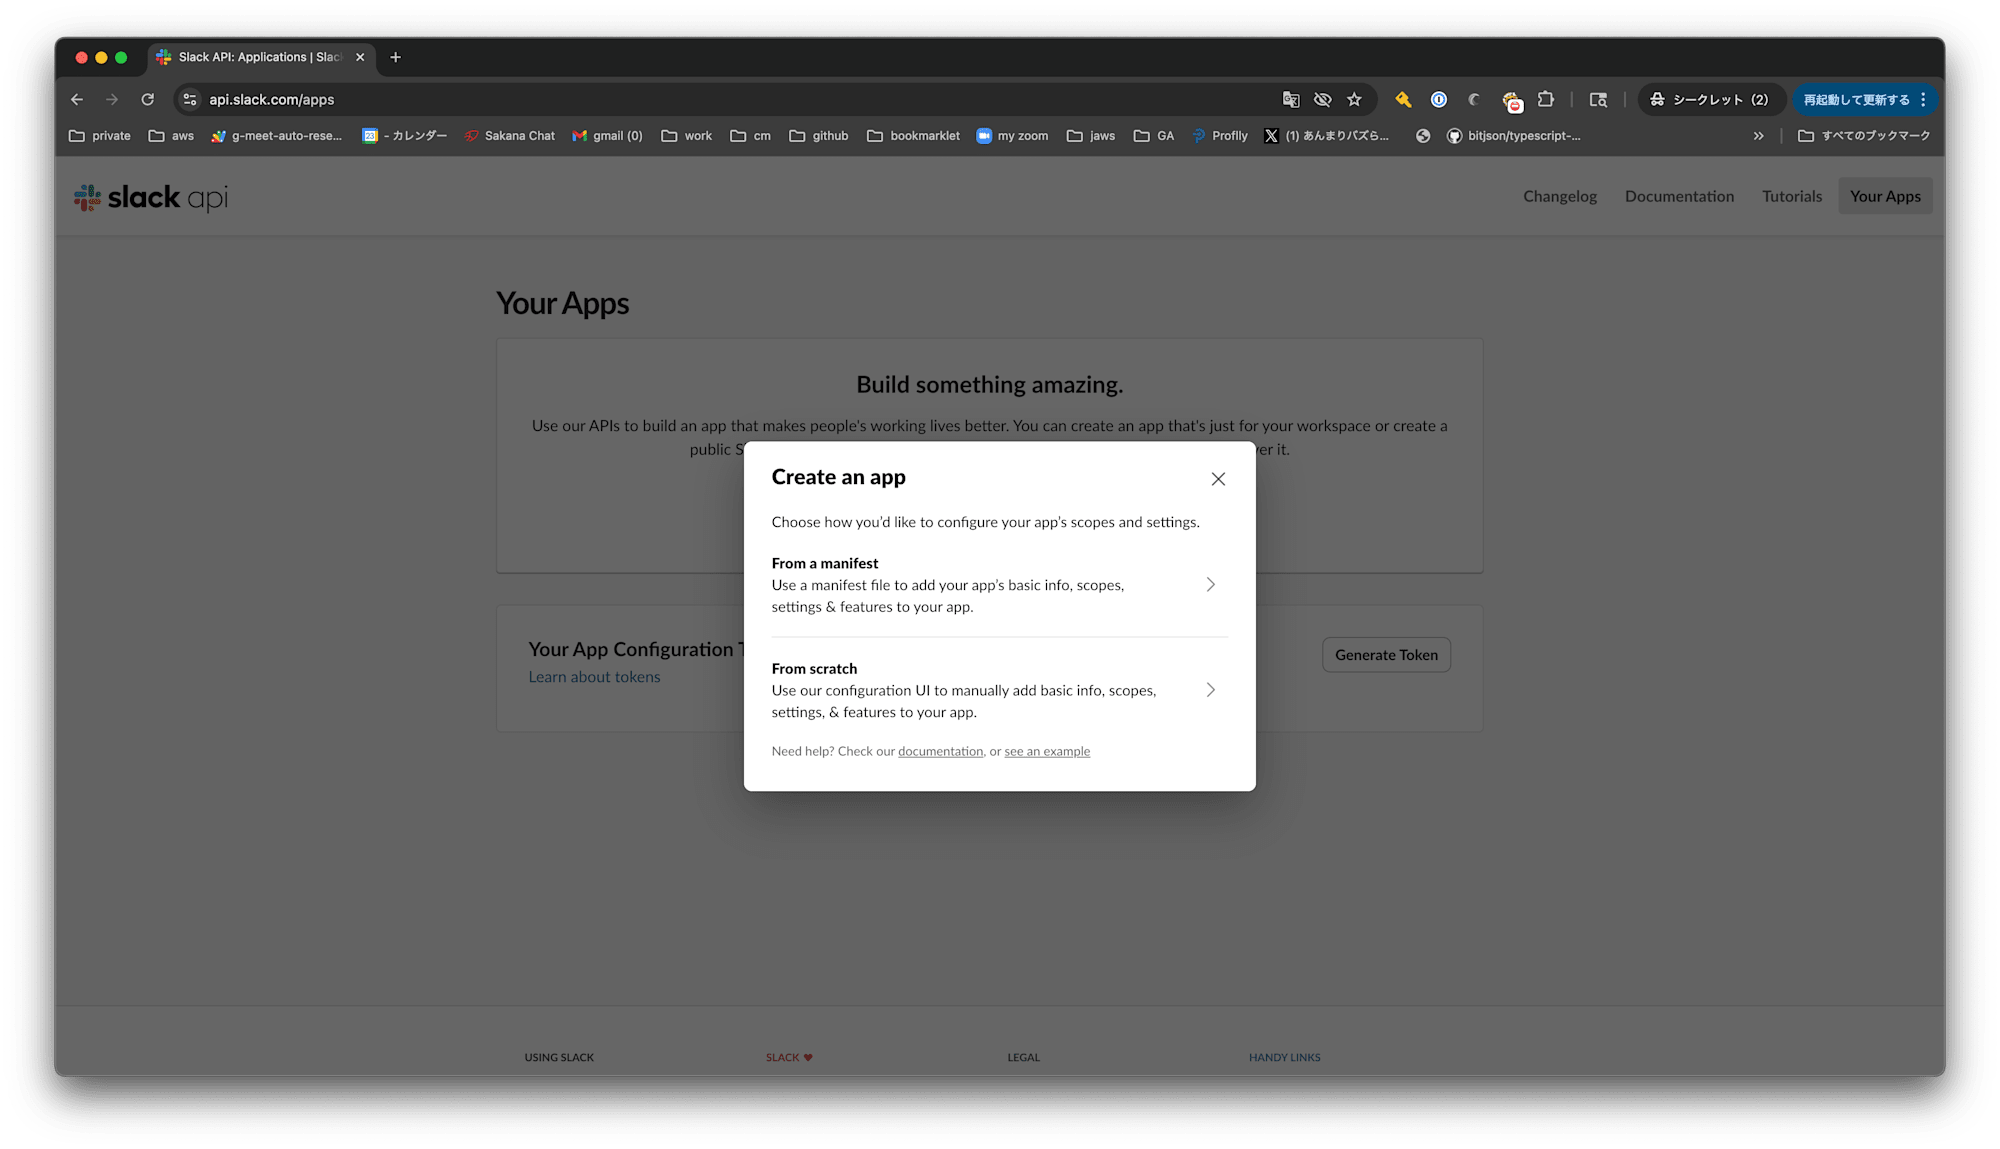This screenshot has width=2000, height=1149.
Task: Open the Extensions puzzle-piece menu
Action: point(1546,99)
